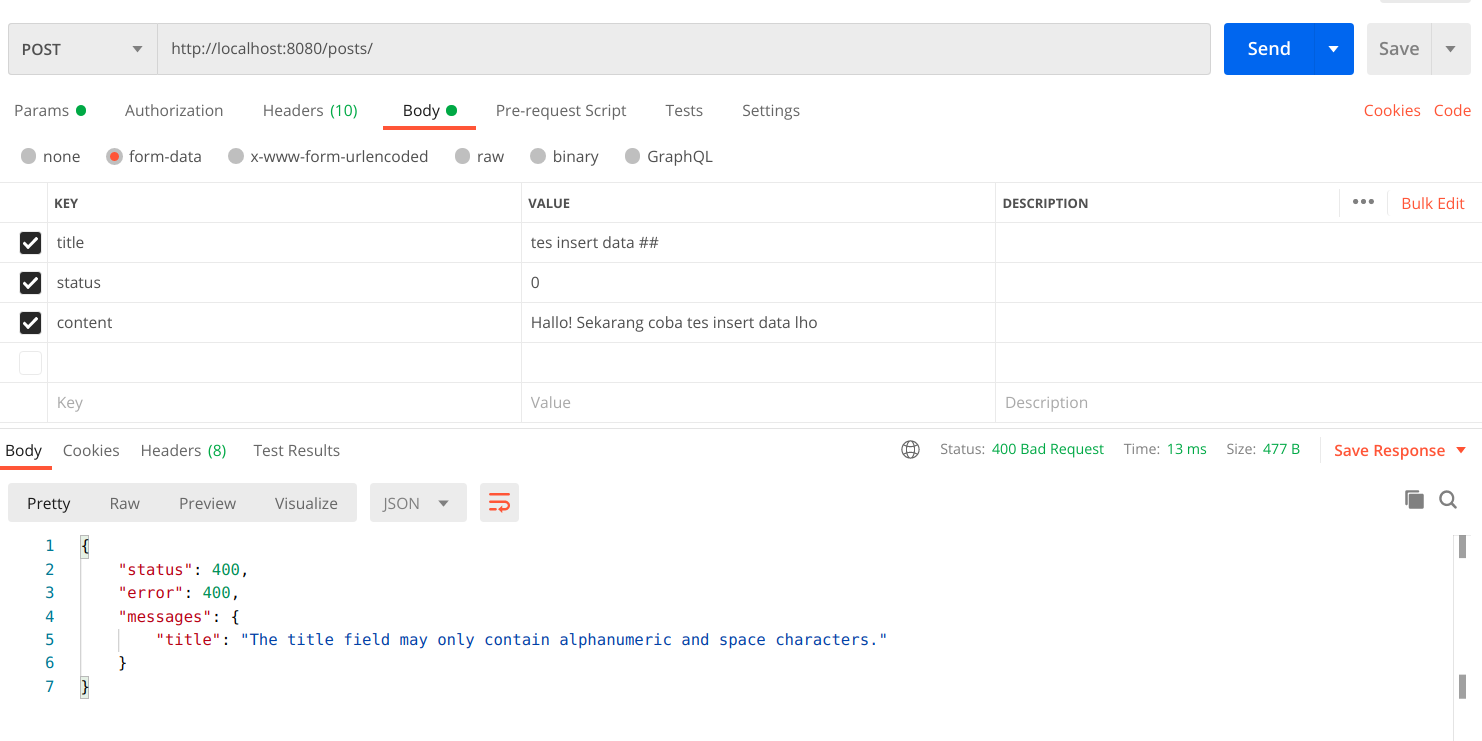
Task: Open search in the response body
Action: point(1448,500)
